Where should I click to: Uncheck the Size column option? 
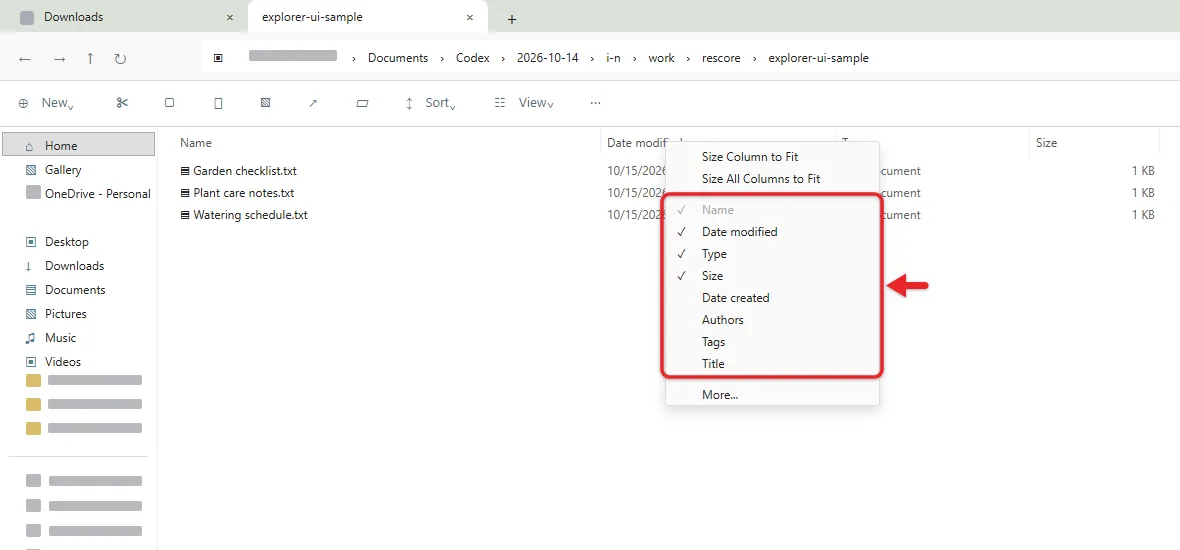772,275
